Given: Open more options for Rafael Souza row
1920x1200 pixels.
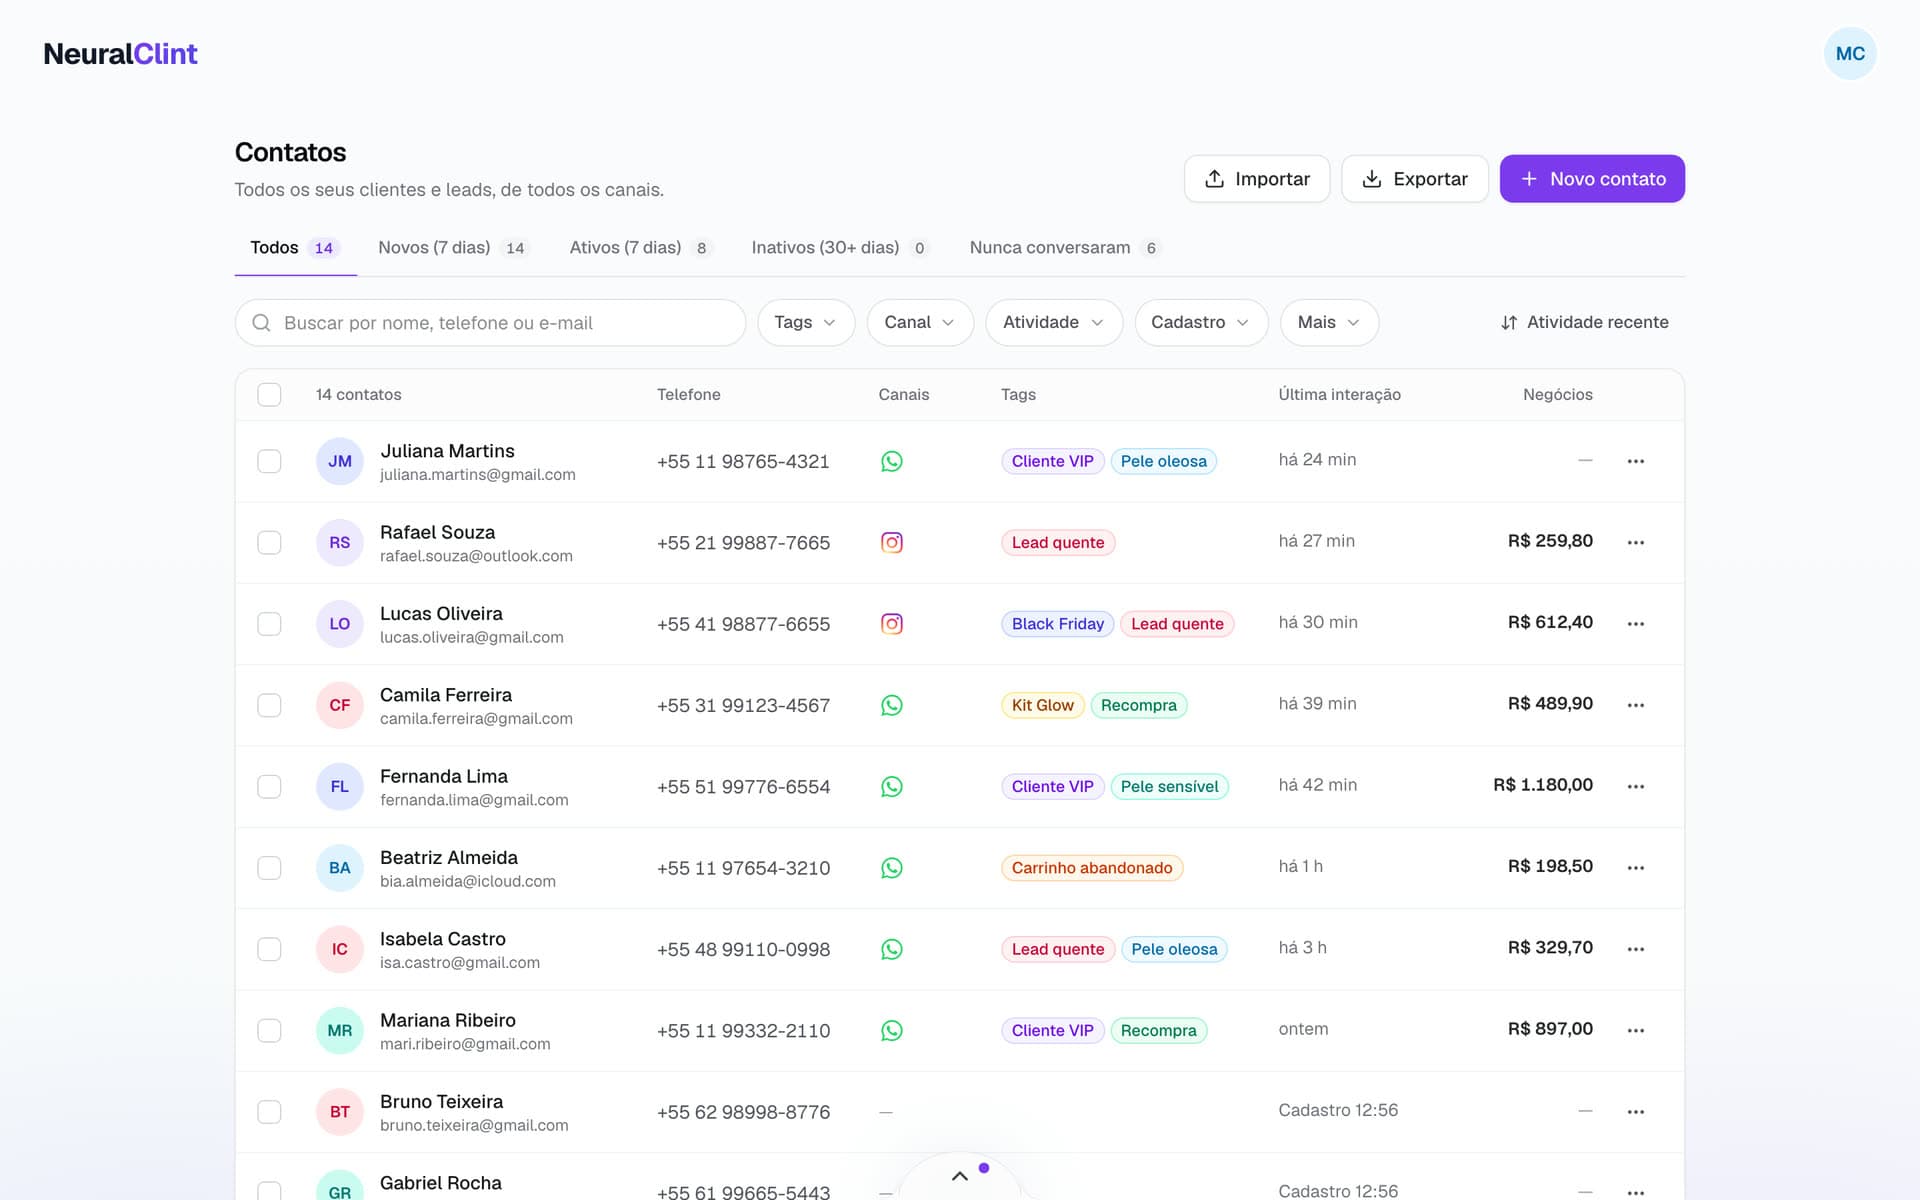Looking at the screenshot, I should [1635, 542].
